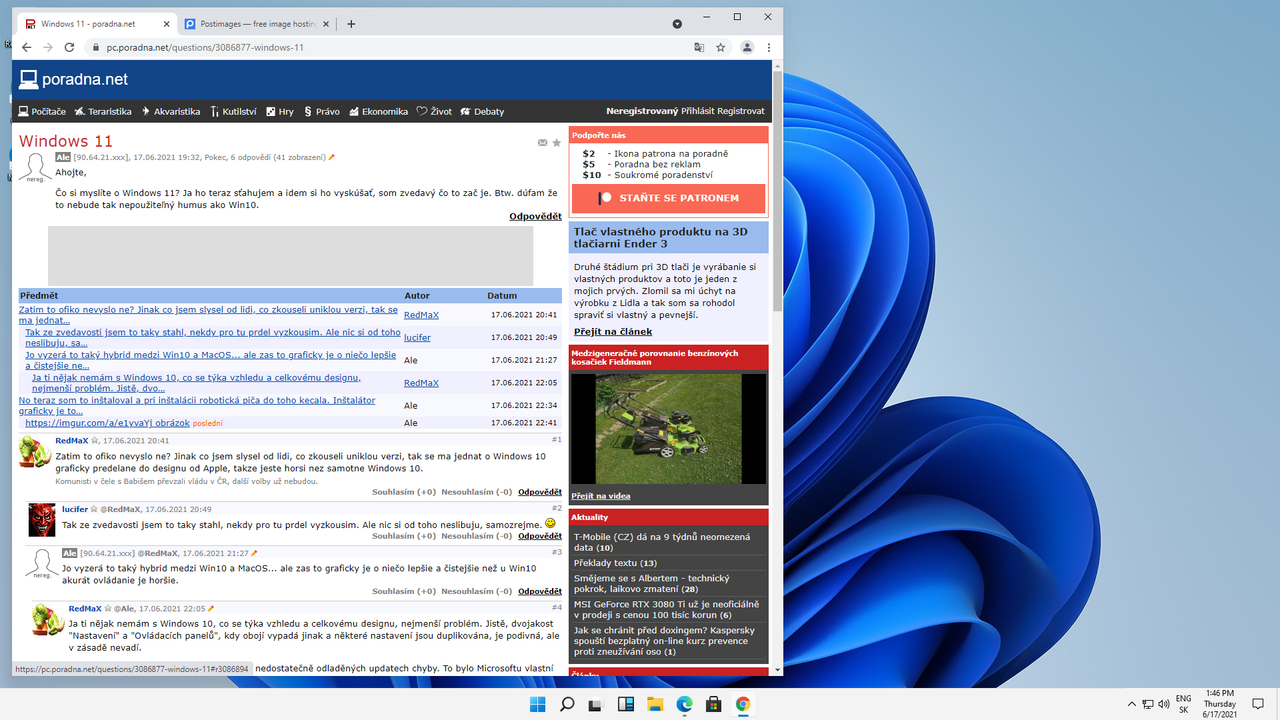This screenshot has width=1280, height=720.
Task: Click RedMaX's avatar on reply #1
Action: pyautogui.click(x=35, y=451)
